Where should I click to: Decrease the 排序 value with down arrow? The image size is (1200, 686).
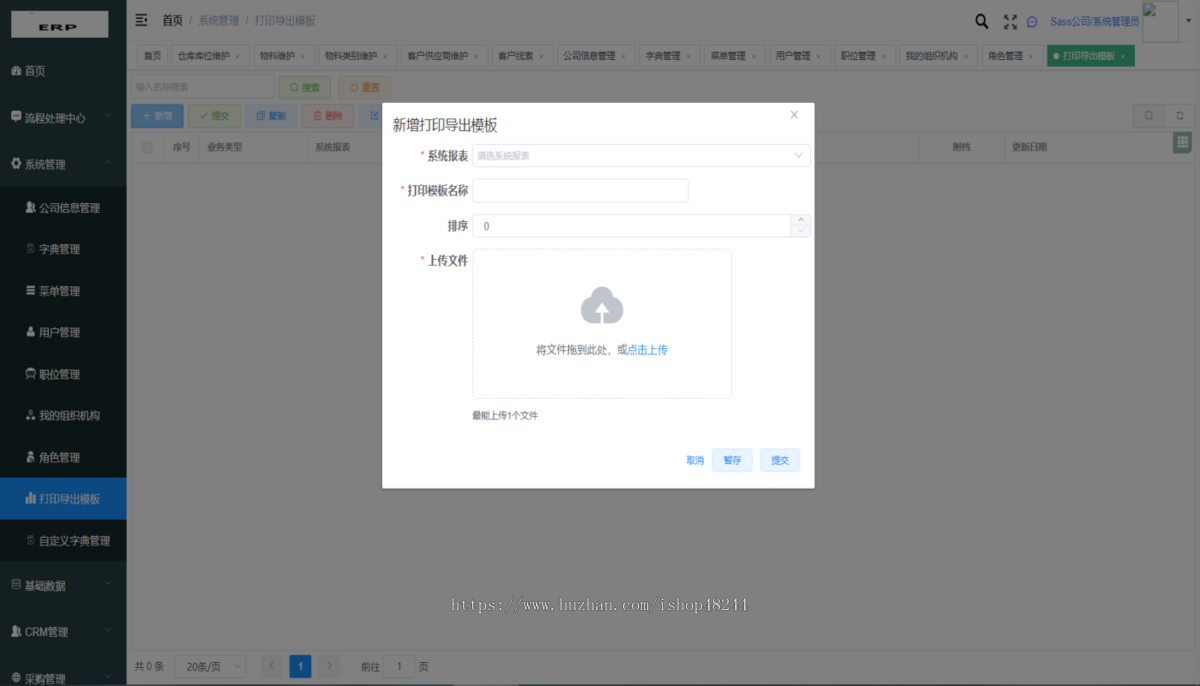tap(799, 231)
